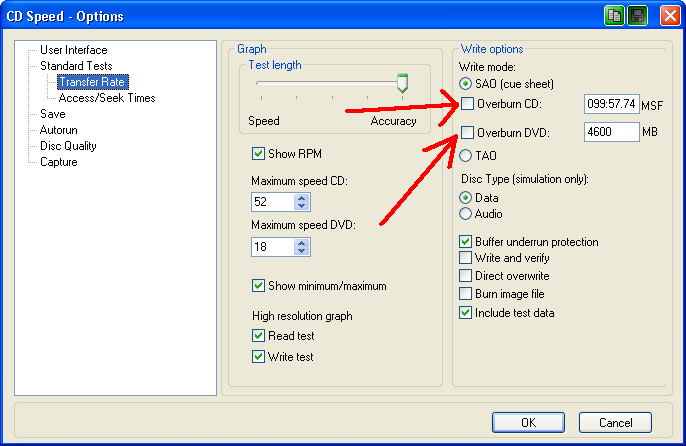Decrease Maximum speed DVD with down arrow

[302, 252]
